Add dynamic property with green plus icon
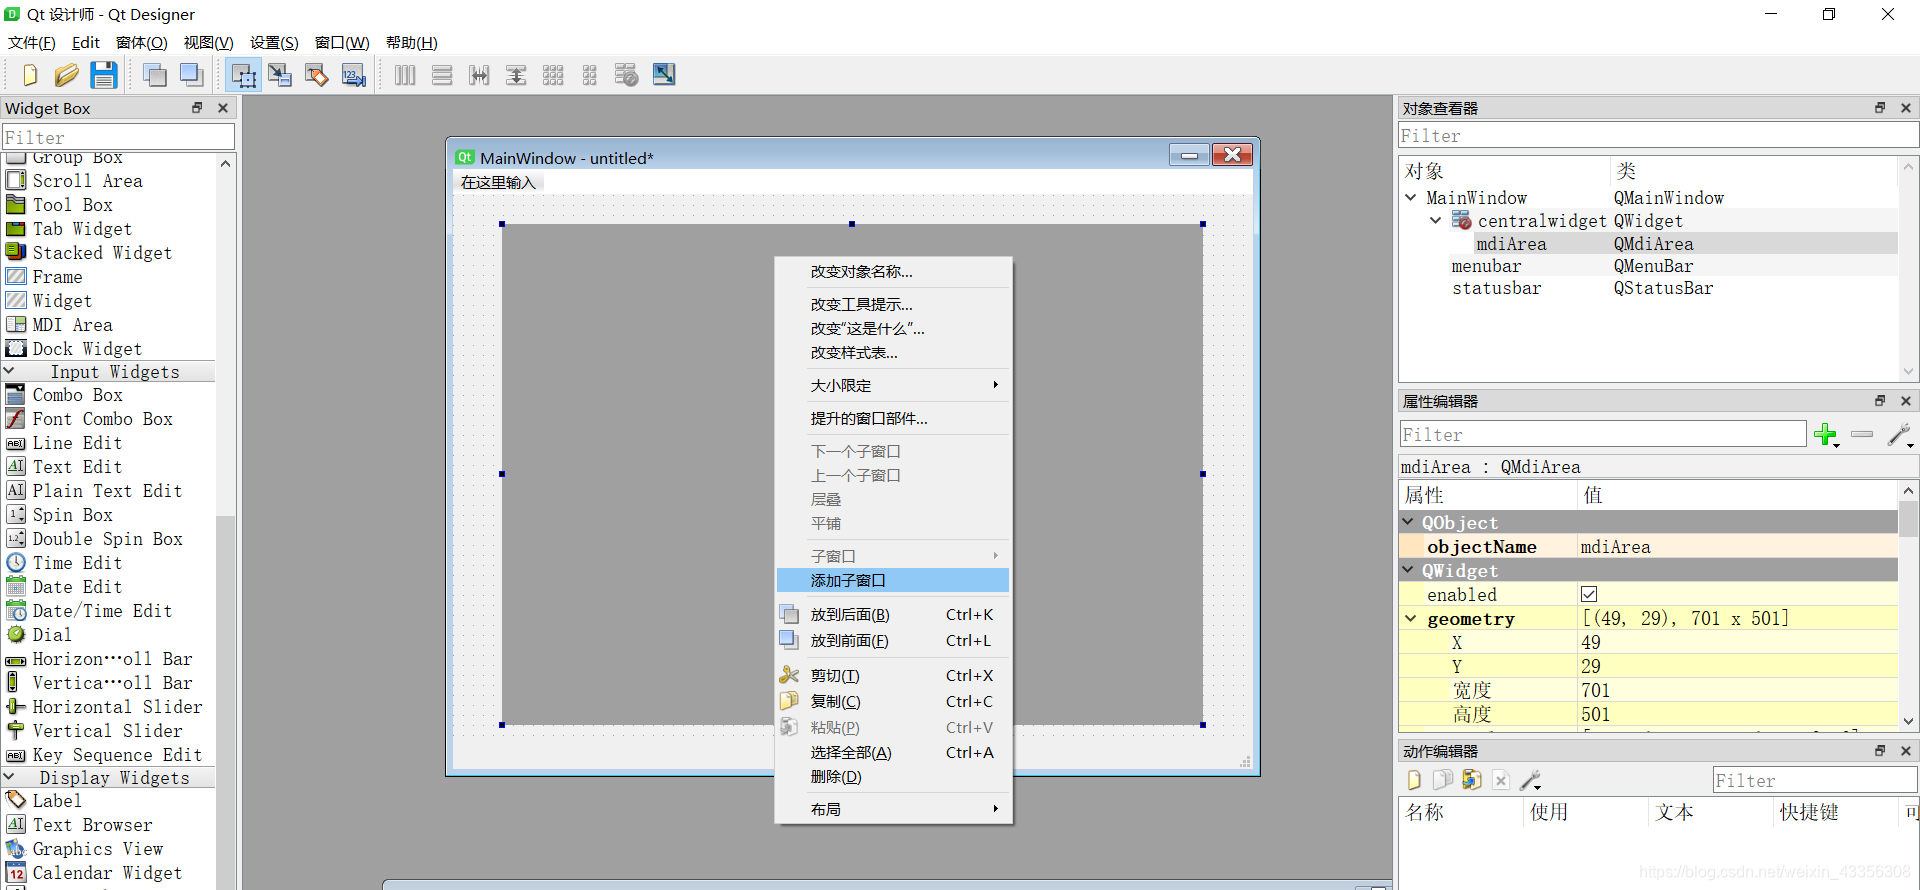This screenshot has width=1920, height=890. (1826, 435)
